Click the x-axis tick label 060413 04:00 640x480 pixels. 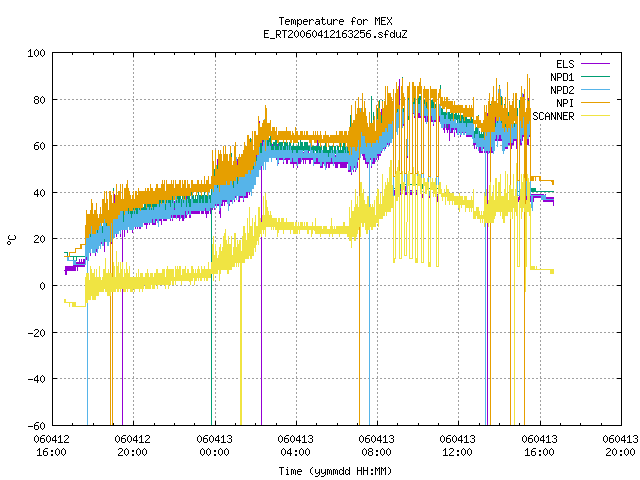(x=295, y=446)
